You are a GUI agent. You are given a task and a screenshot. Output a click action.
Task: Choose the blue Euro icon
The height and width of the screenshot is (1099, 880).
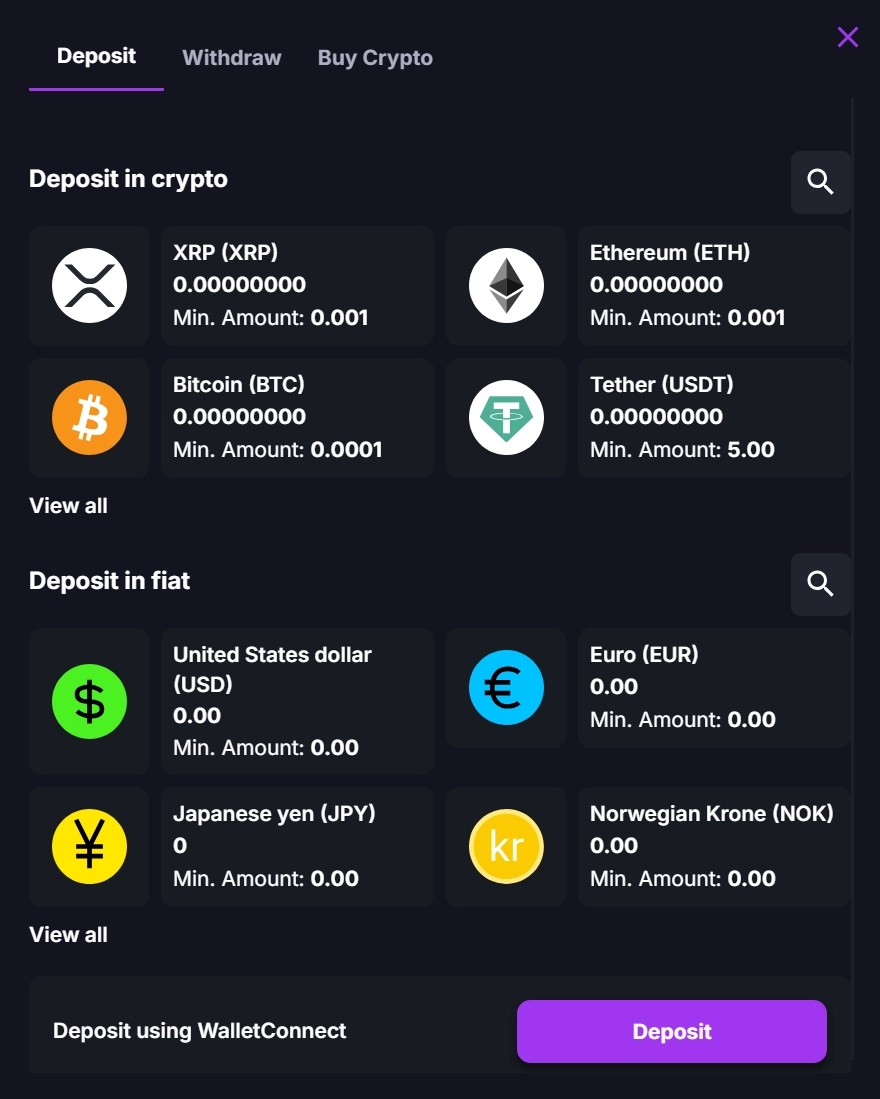click(506, 687)
